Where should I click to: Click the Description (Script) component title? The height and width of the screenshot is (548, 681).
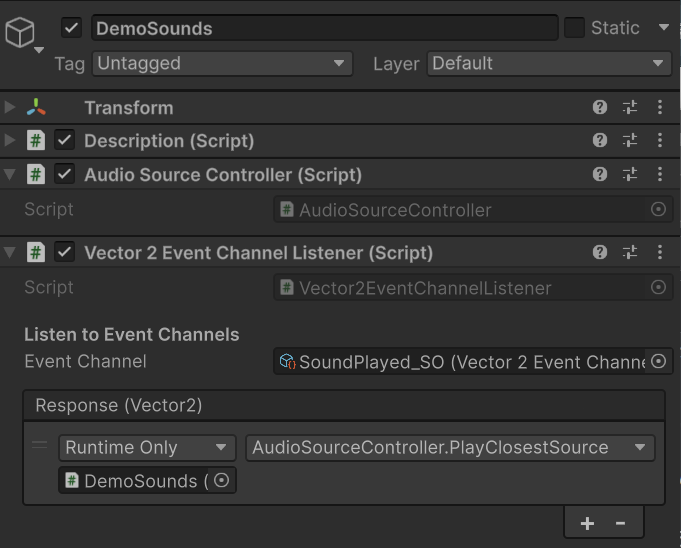coord(169,141)
